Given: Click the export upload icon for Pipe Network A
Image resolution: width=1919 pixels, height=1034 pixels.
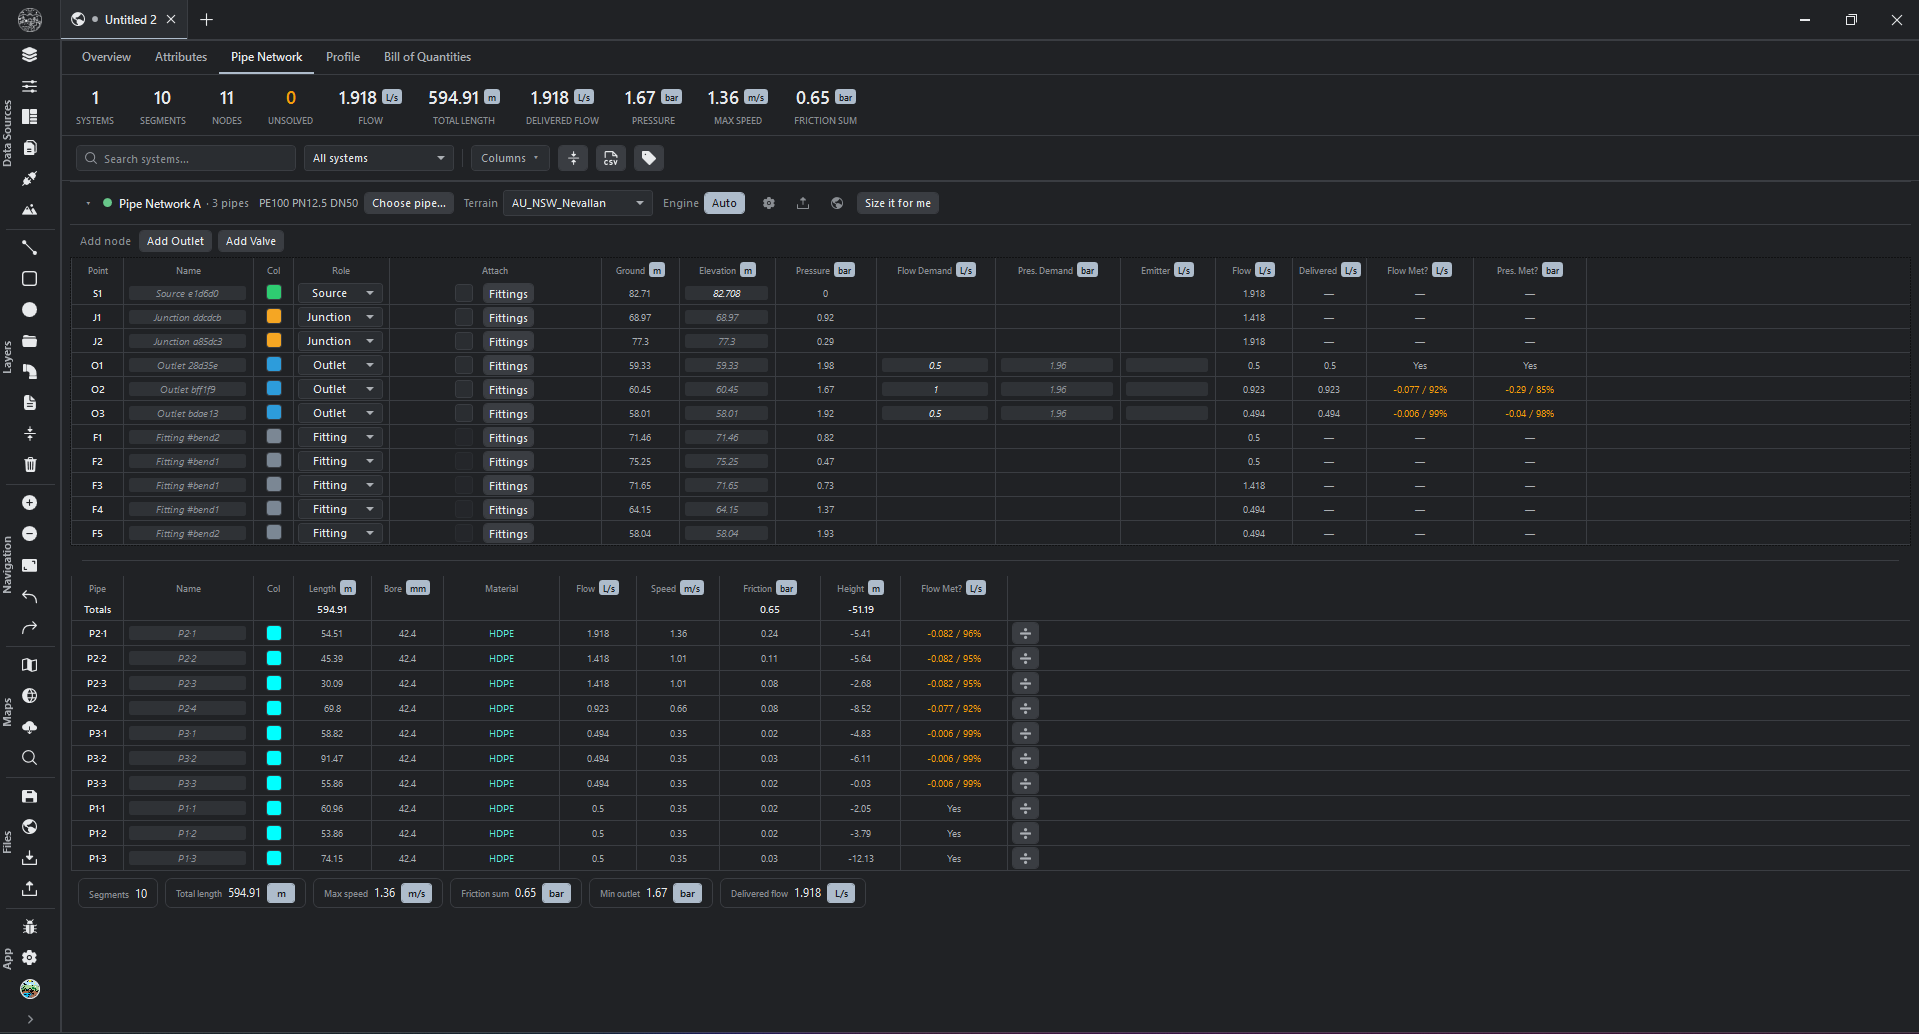Looking at the screenshot, I should tap(803, 203).
